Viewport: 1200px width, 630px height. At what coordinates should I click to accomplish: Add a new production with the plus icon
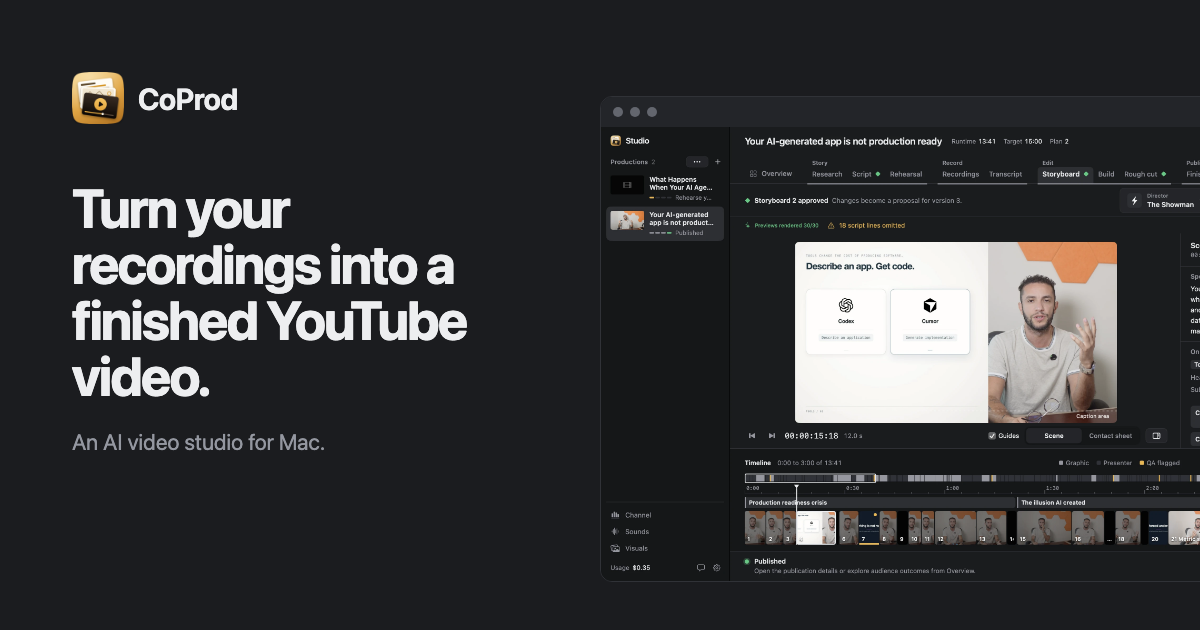717,162
